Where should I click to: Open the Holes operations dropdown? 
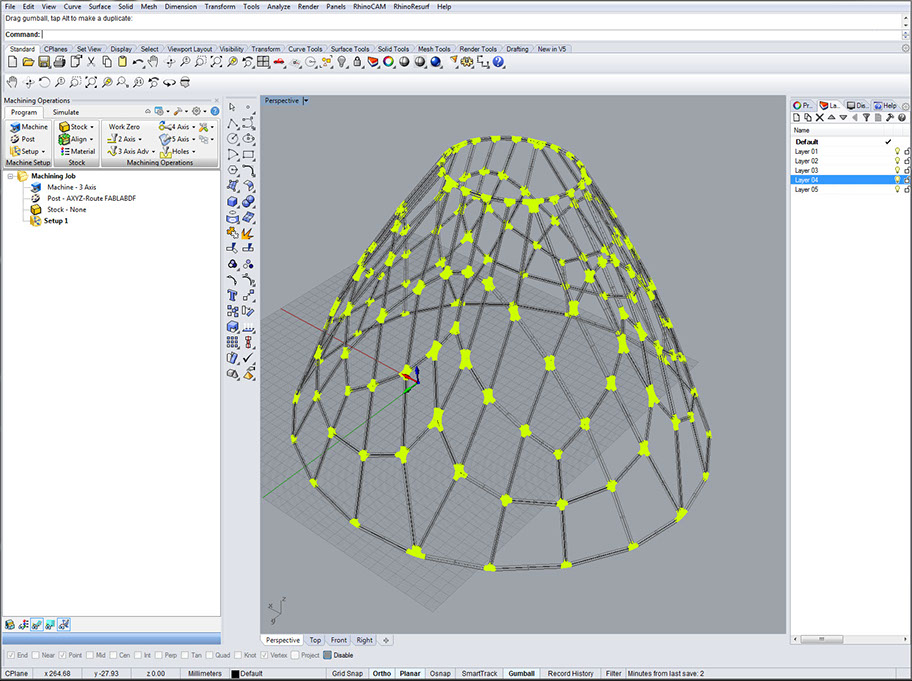(x=194, y=152)
